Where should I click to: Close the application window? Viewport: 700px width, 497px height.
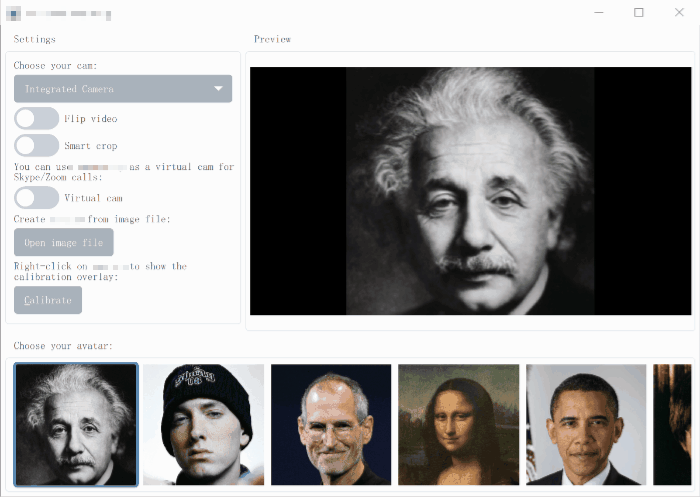click(x=679, y=13)
